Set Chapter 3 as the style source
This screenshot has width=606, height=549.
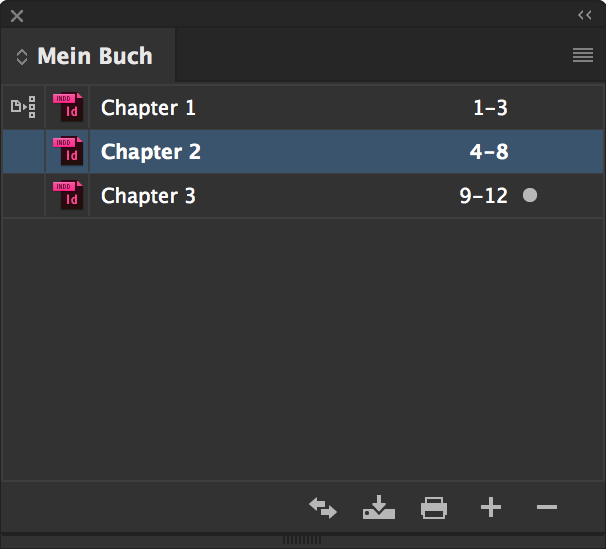coord(24,195)
